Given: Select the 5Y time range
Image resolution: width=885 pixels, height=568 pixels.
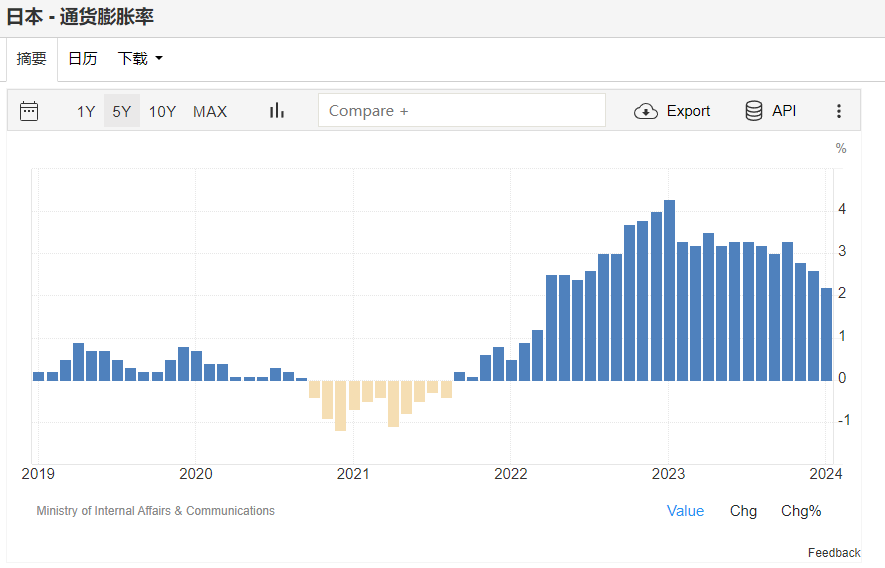Looking at the screenshot, I should click(122, 111).
